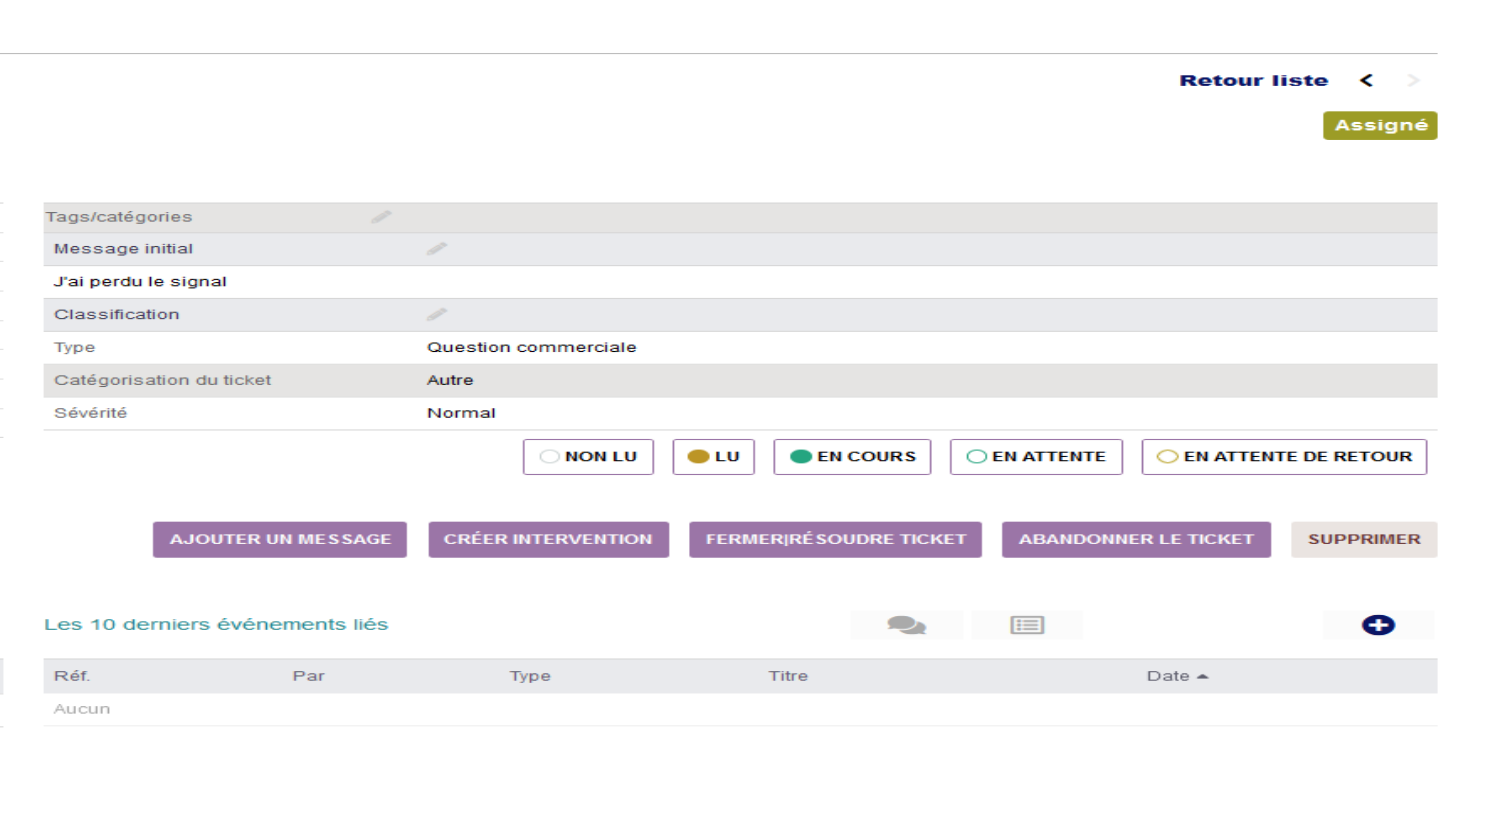Image resolution: width=1488 pixels, height=827 pixels.
Task: Click AJOUTER UN MESSAGE button
Action: [x=280, y=539]
